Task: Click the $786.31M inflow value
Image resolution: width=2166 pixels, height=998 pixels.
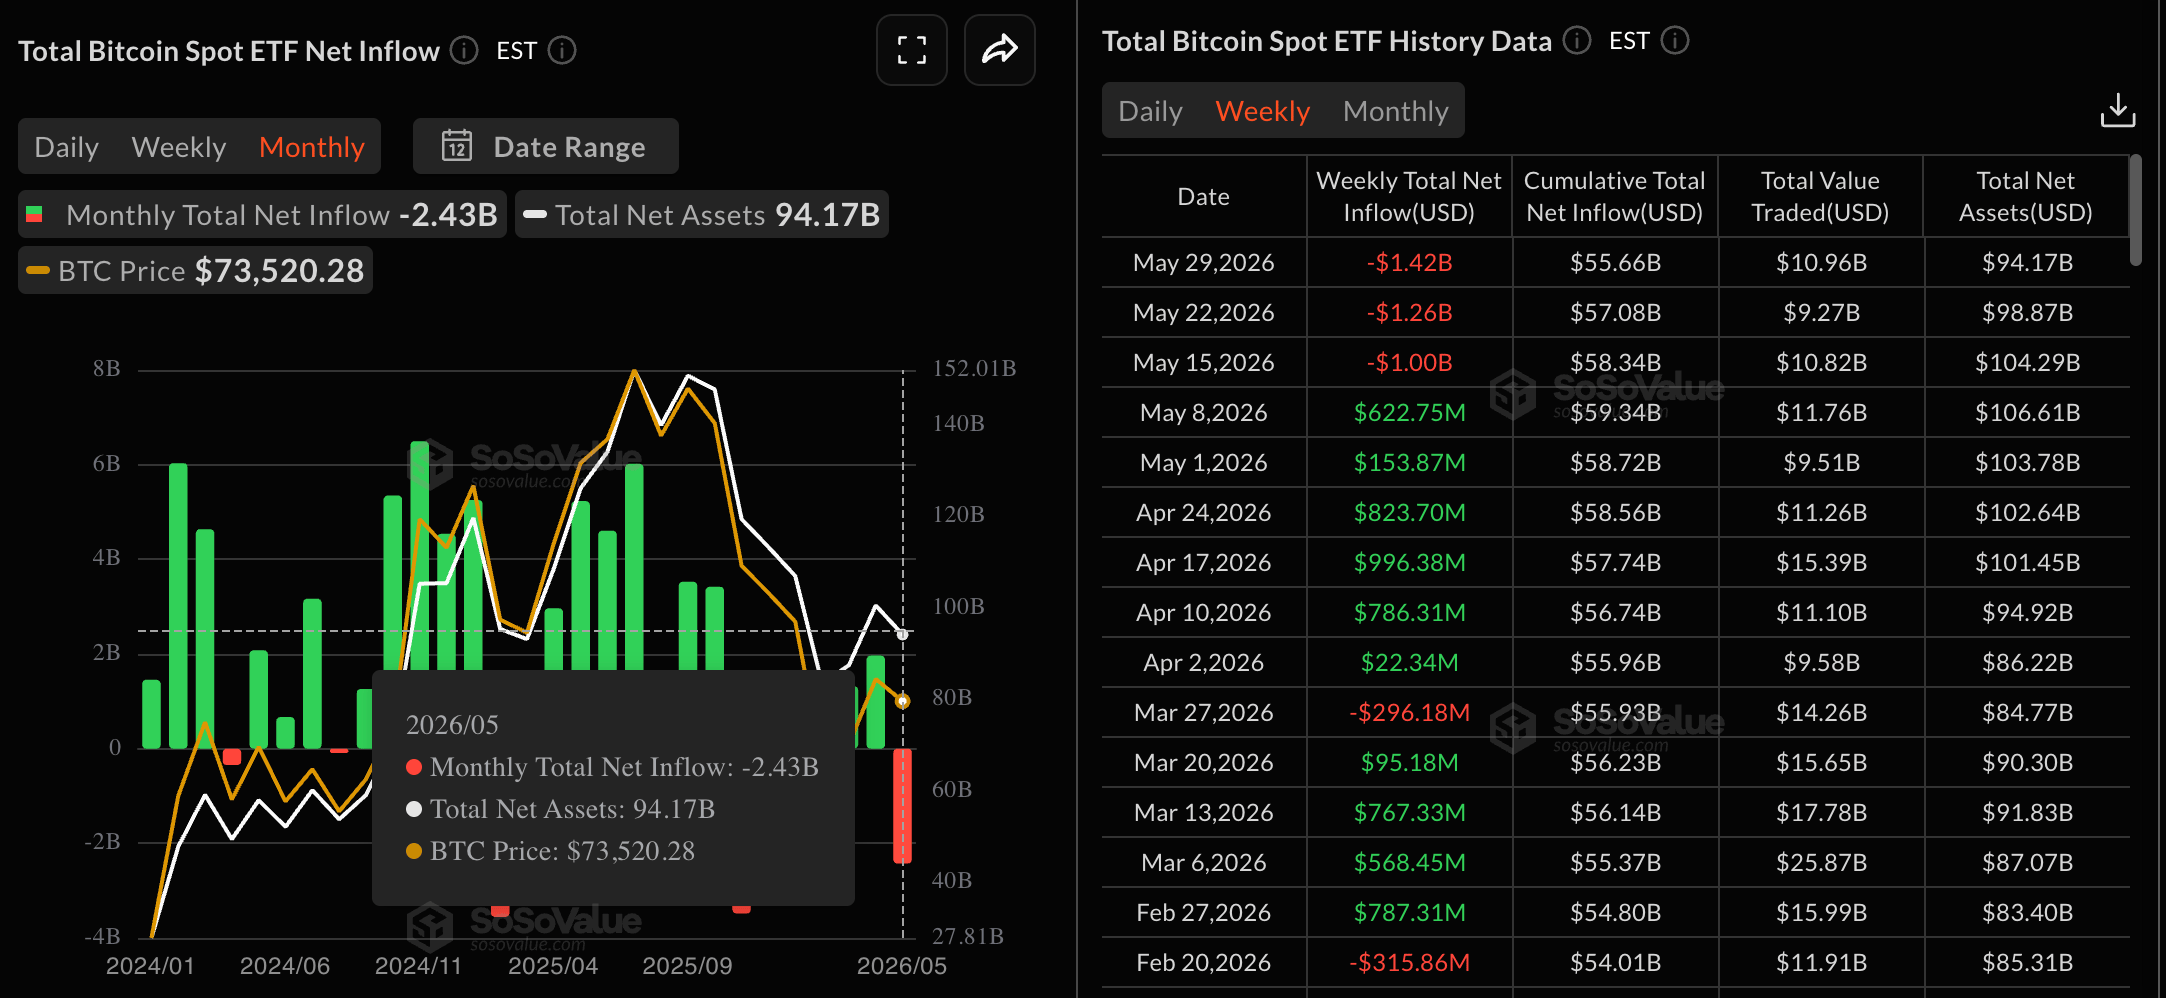Action: click(x=1409, y=612)
